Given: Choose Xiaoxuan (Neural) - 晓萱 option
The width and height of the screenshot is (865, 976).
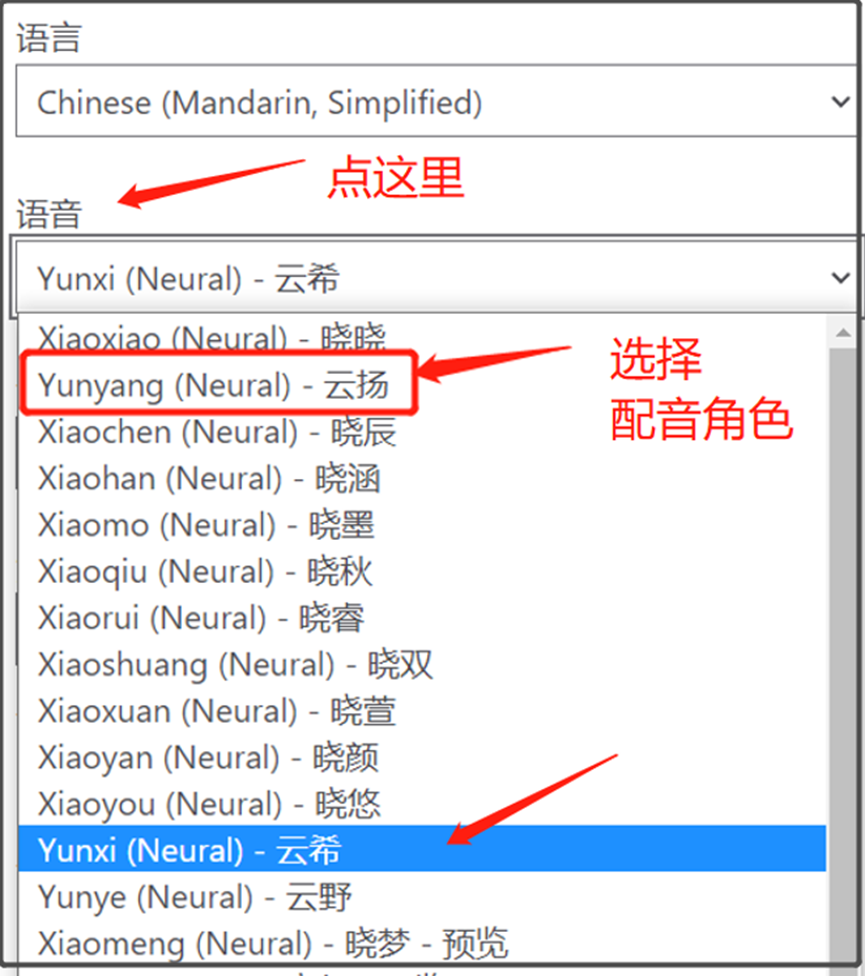Looking at the screenshot, I should point(422,710).
